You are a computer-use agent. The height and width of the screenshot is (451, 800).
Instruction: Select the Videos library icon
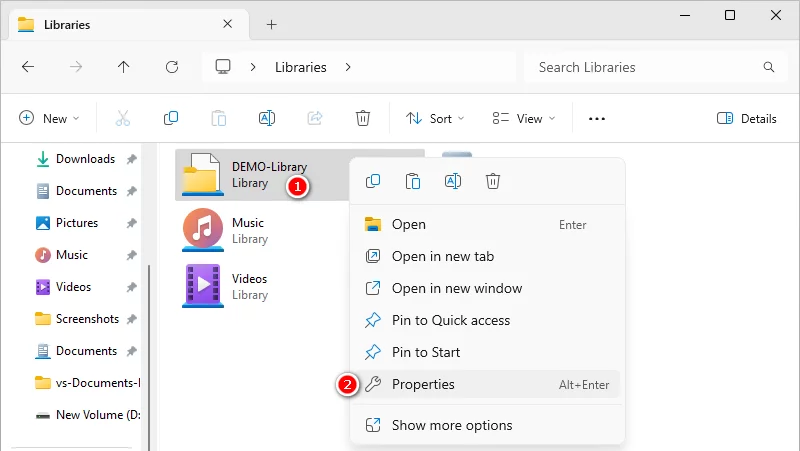(x=203, y=286)
